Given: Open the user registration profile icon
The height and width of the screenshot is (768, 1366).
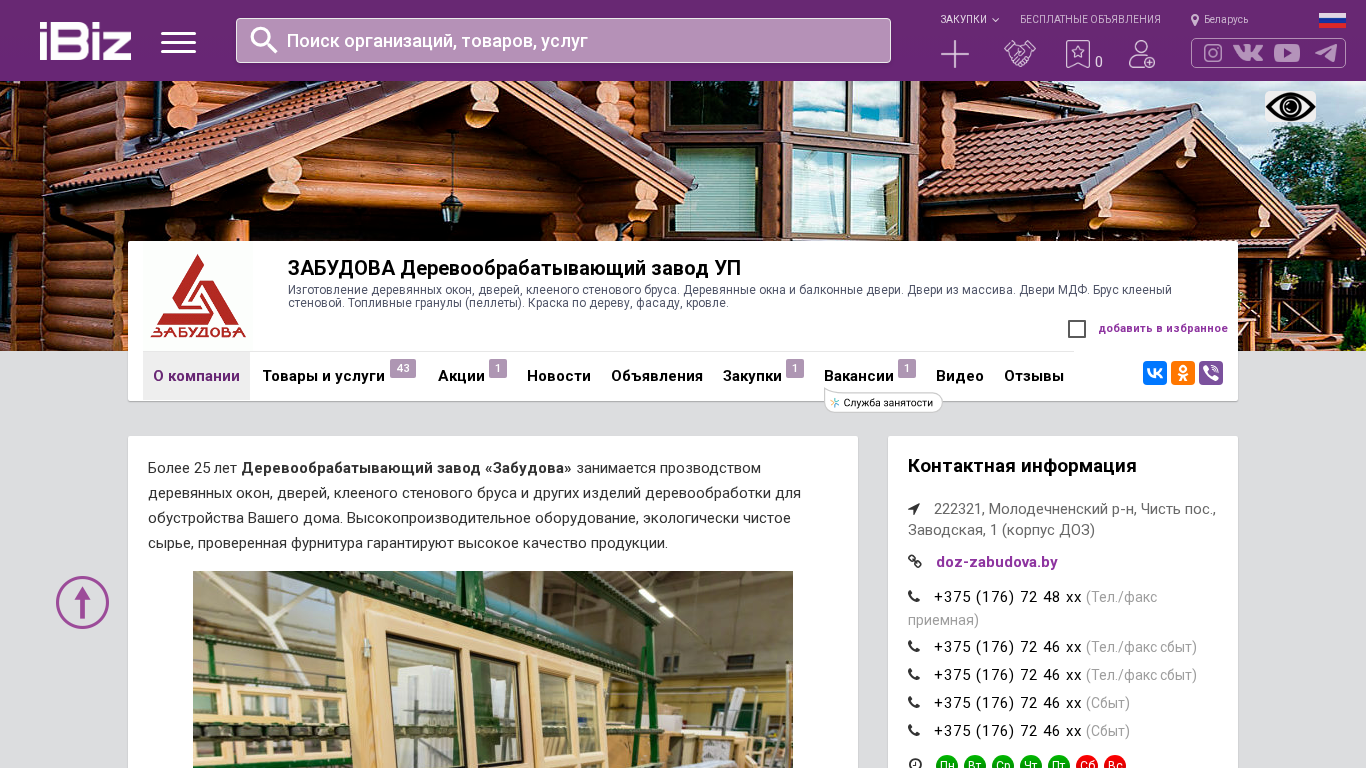Looking at the screenshot, I should point(1142,54).
